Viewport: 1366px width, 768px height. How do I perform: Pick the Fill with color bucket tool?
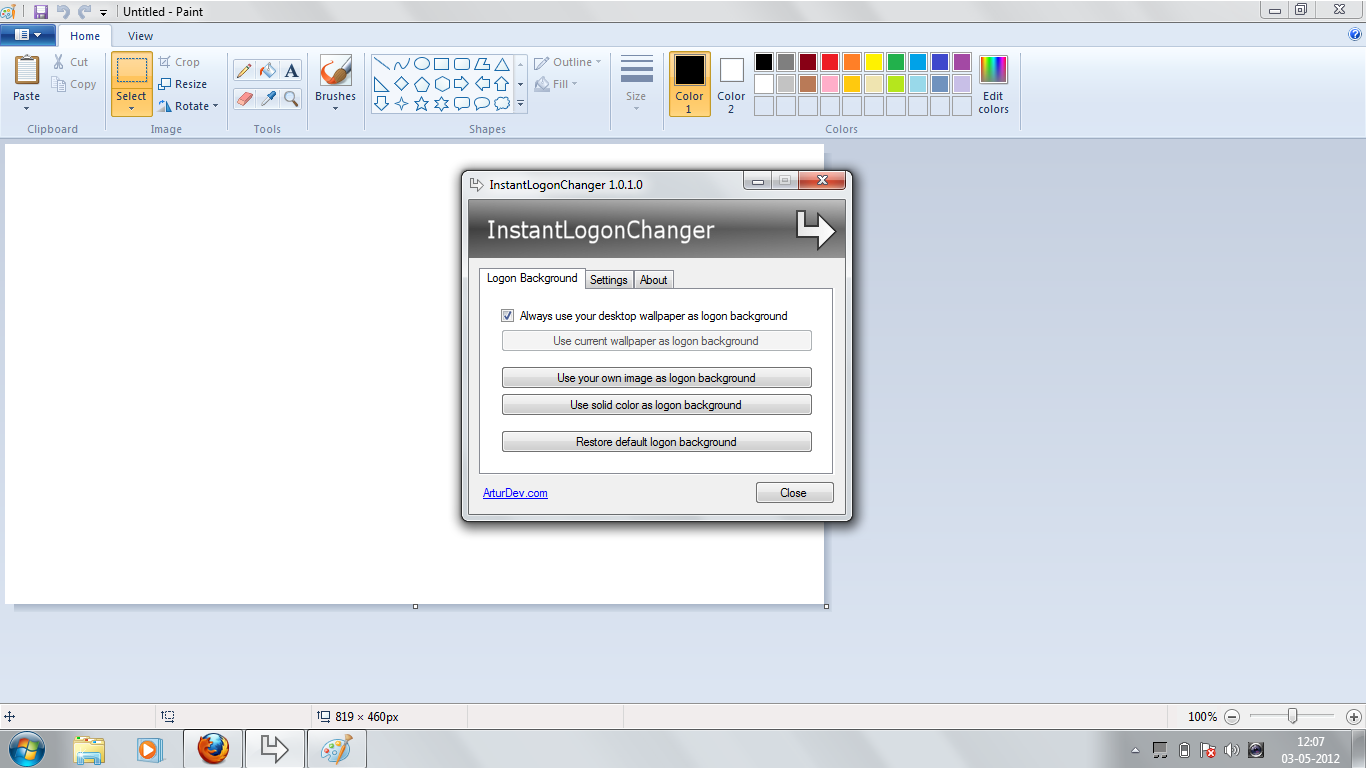point(267,70)
